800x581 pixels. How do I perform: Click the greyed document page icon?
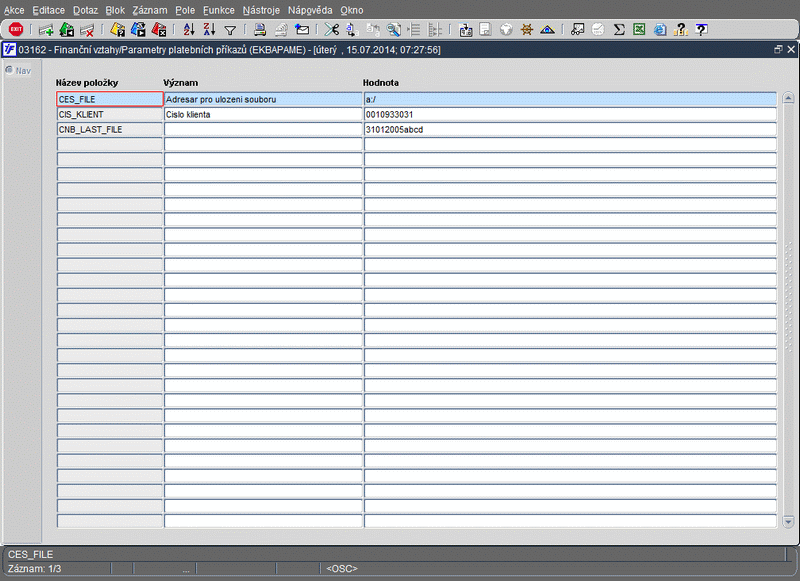pos(485,30)
